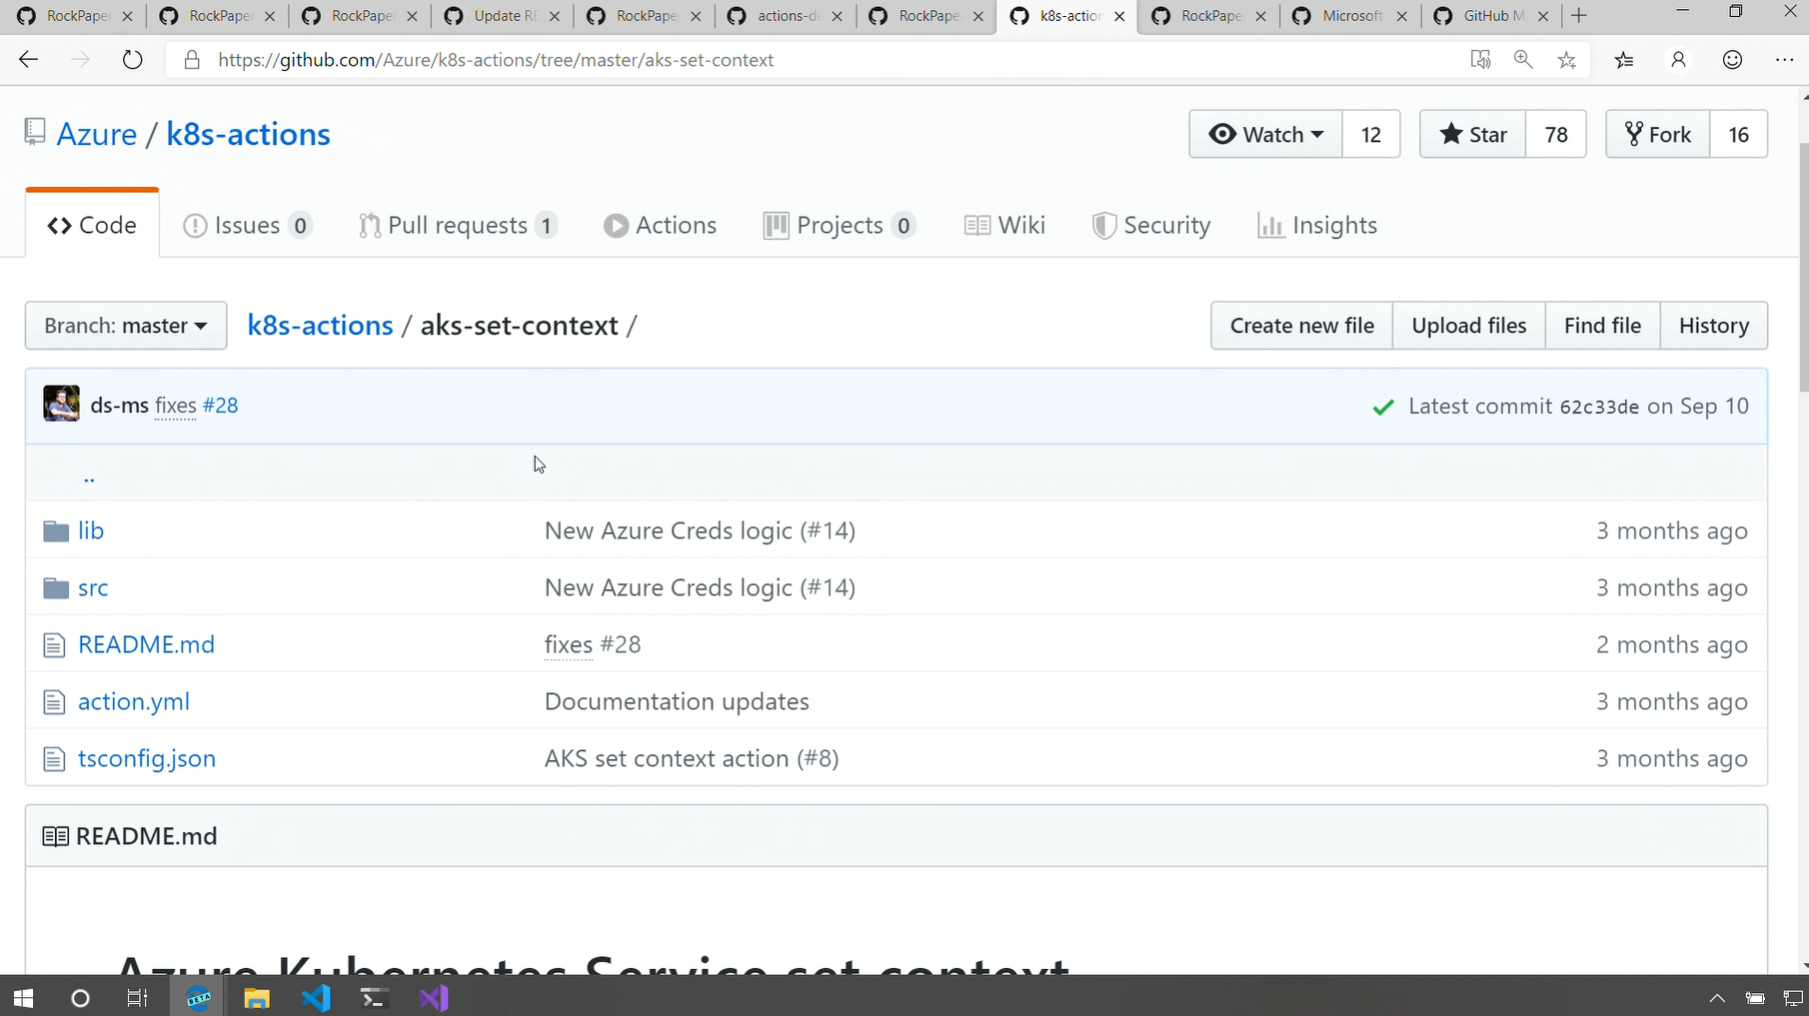Image resolution: width=1809 pixels, height=1016 pixels.
Task: Open the immersive reader icon in address bar
Action: click(x=1480, y=60)
